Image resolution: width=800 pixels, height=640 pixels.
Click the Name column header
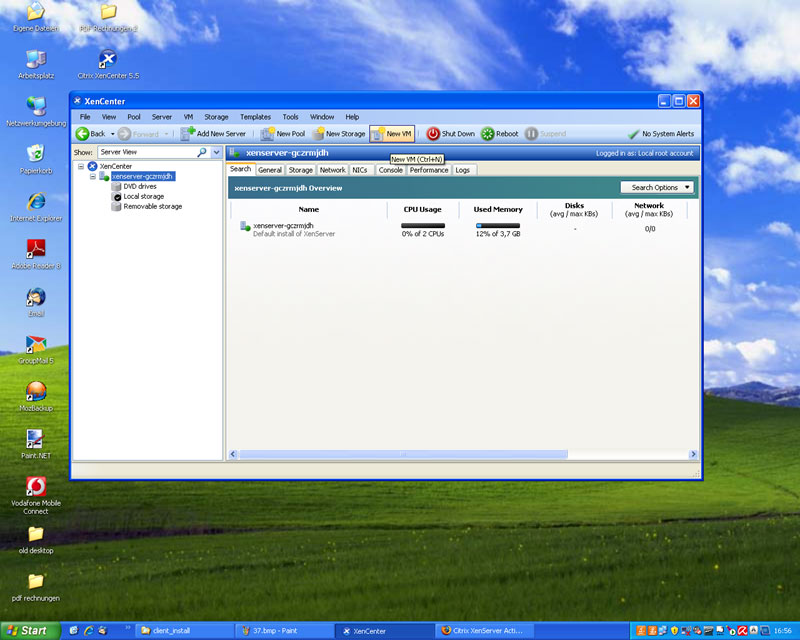309,209
